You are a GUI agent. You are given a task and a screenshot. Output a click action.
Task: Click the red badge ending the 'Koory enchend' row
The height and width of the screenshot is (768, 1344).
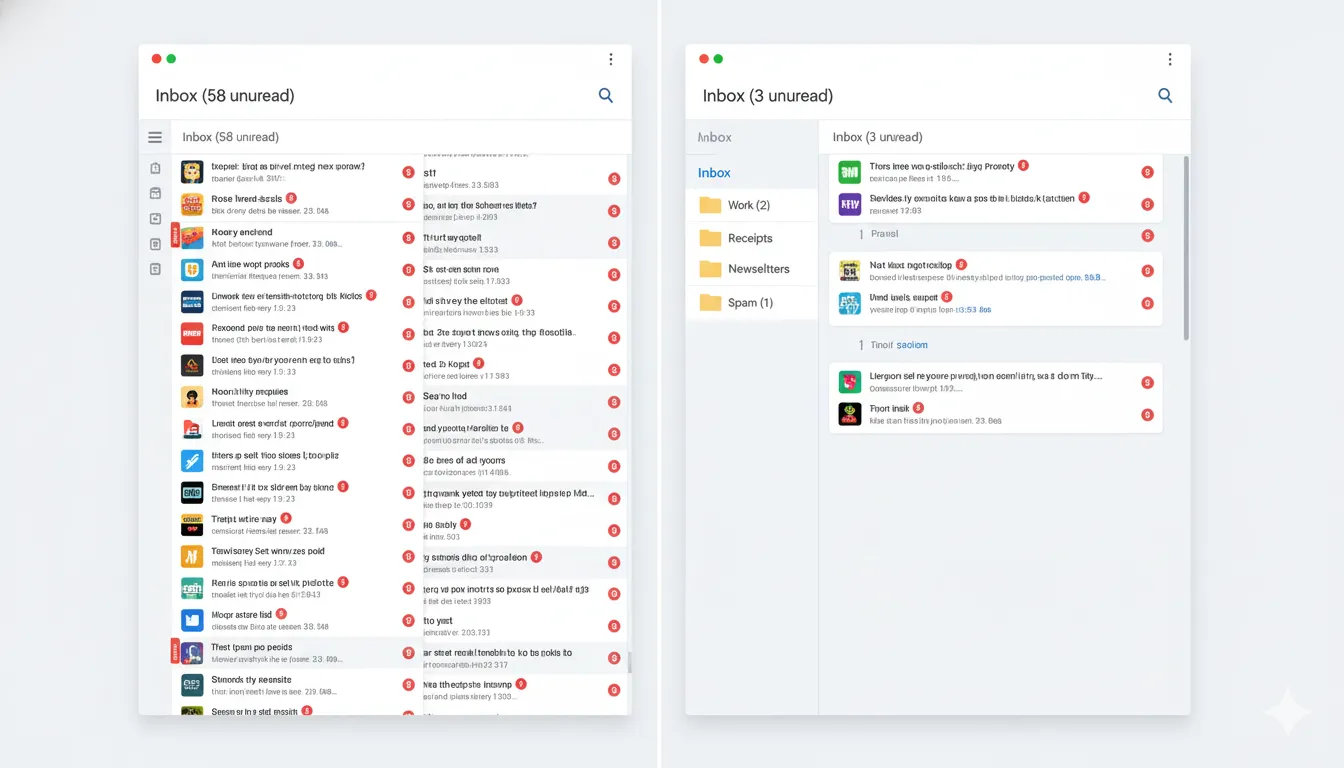coord(408,238)
